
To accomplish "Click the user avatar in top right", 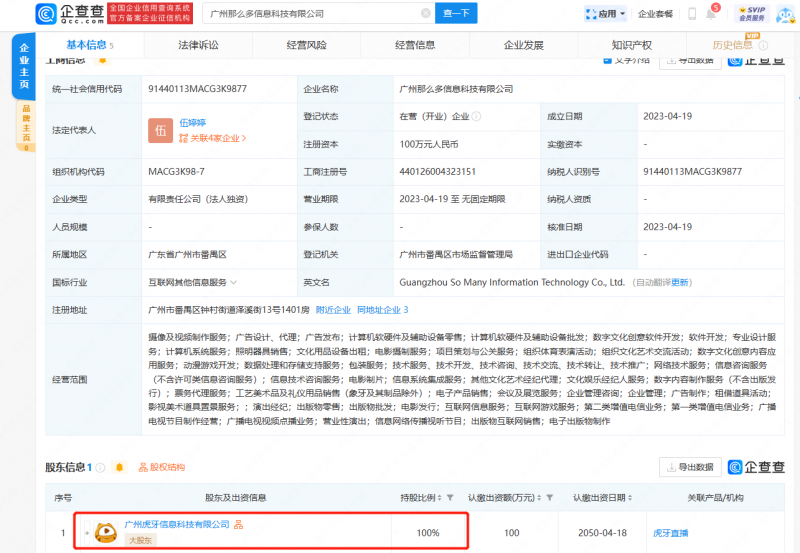I will coord(785,14).
